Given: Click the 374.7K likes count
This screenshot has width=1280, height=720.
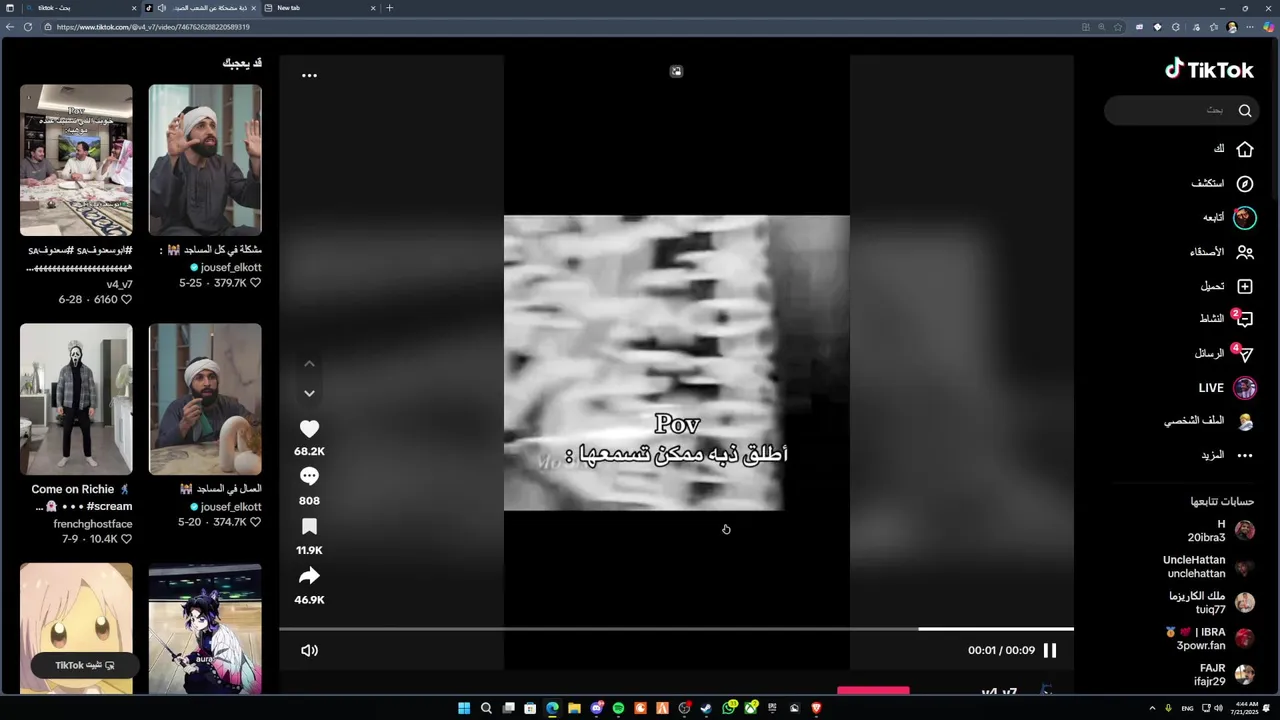Looking at the screenshot, I should (x=230, y=522).
